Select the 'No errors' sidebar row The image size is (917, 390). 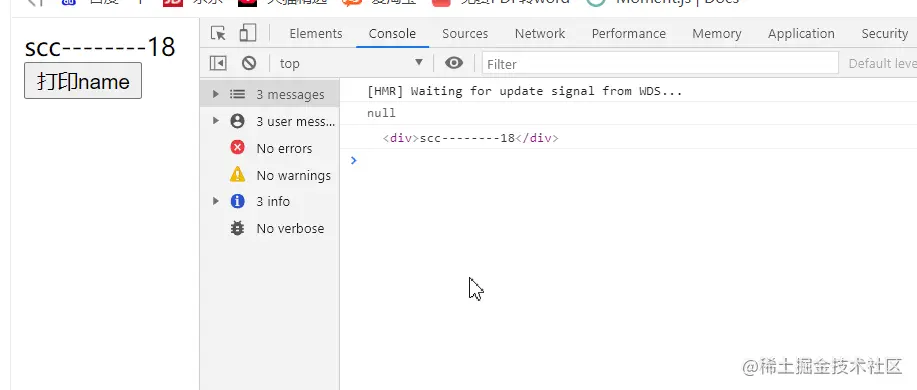(270, 148)
